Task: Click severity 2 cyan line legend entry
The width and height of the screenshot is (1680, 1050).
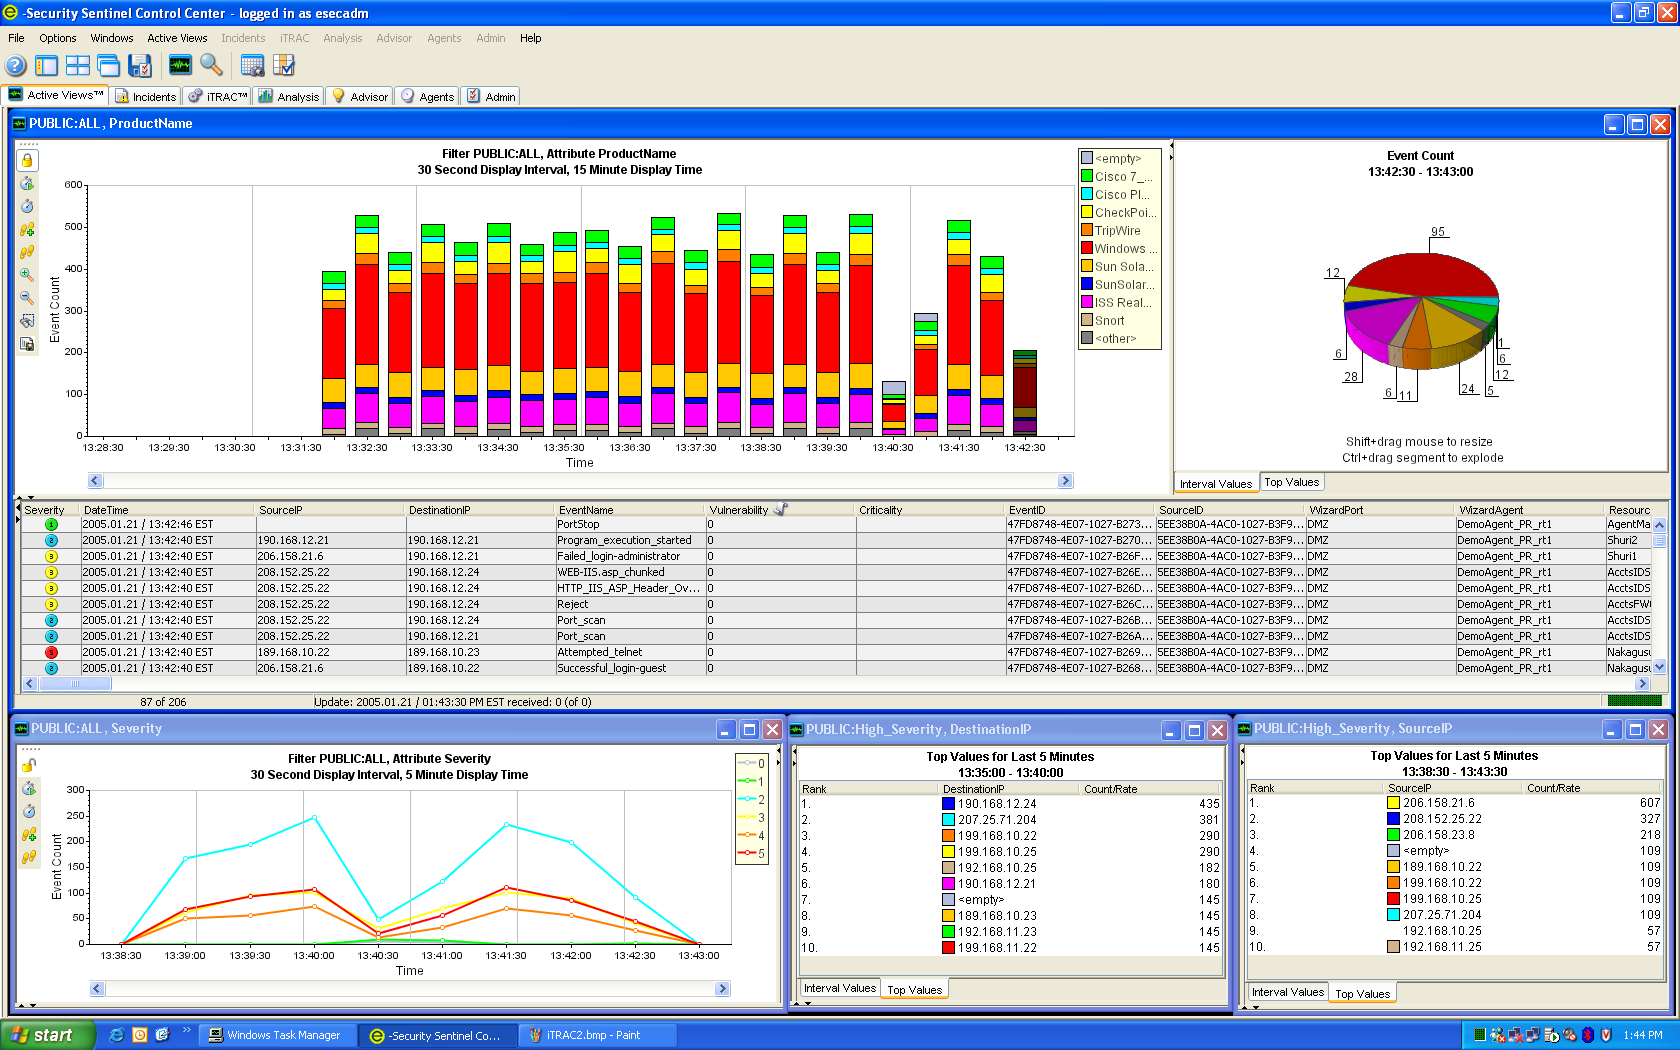Action: [751, 799]
